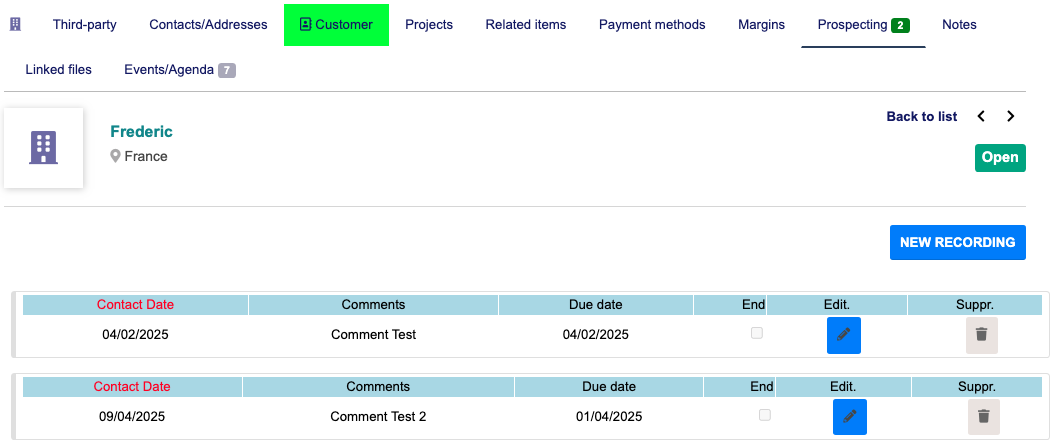Sort by first table's Contact Date header

[135, 304]
